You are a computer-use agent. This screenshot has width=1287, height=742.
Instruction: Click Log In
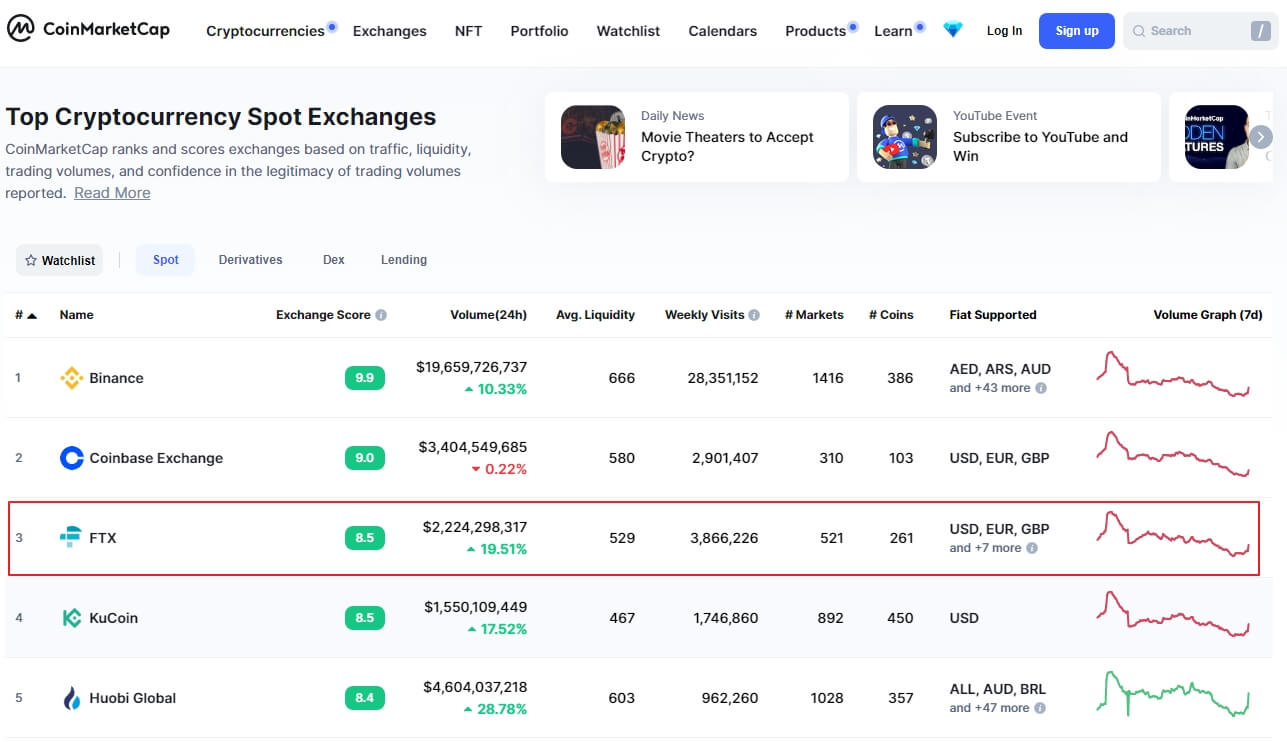click(1004, 31)
